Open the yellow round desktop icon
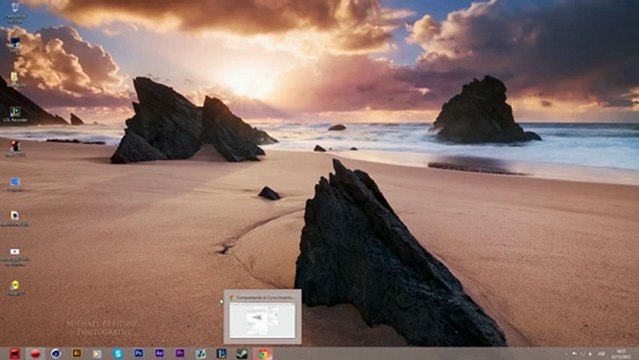639x360 pixels. point(15,287)
